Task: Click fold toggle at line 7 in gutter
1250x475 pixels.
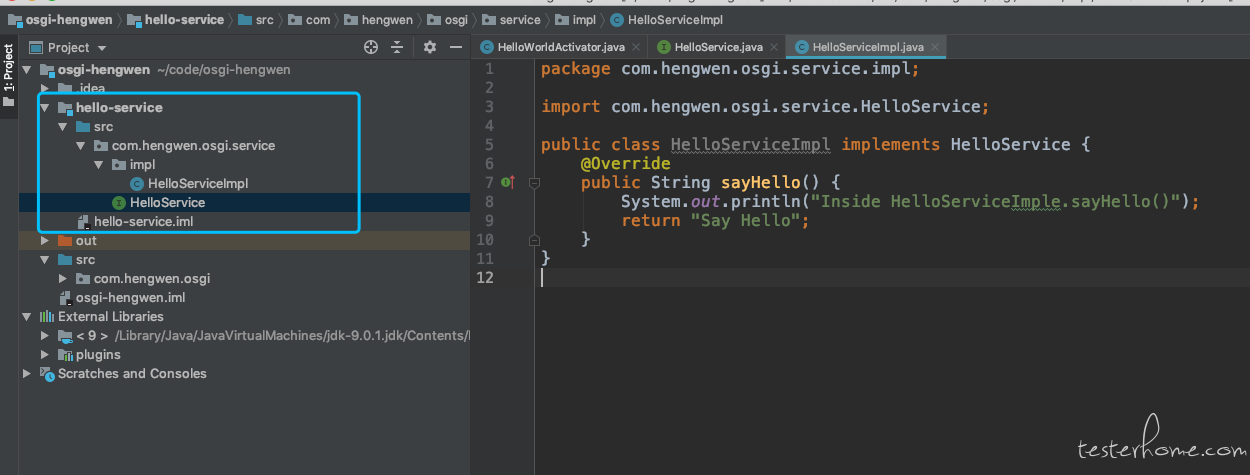Action: coord(534,182)
